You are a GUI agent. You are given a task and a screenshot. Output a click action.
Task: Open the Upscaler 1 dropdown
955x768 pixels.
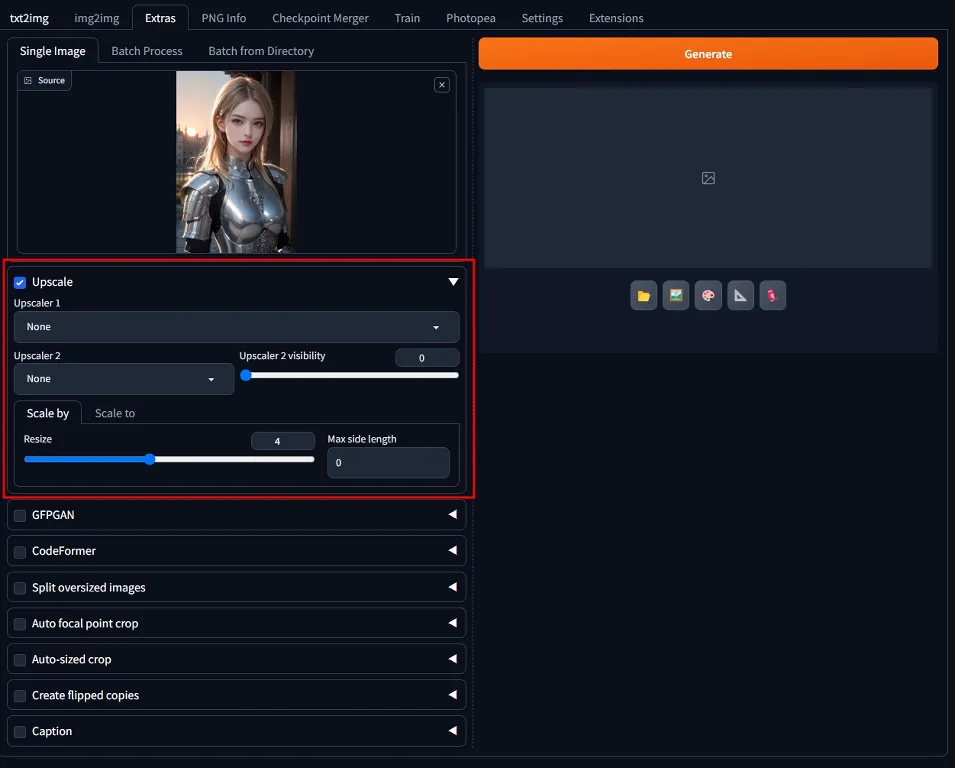coord(236,327)
